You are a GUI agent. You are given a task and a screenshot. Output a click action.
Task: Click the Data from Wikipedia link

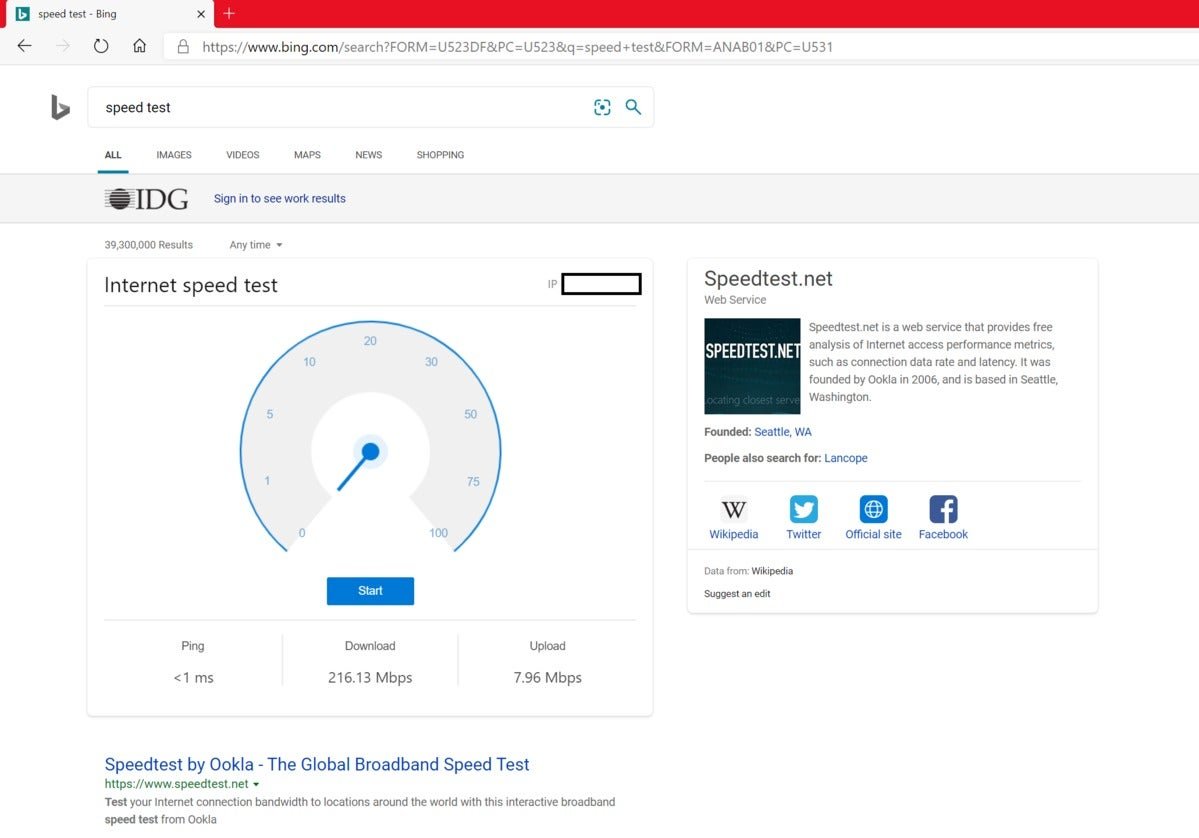pos(772,571)
